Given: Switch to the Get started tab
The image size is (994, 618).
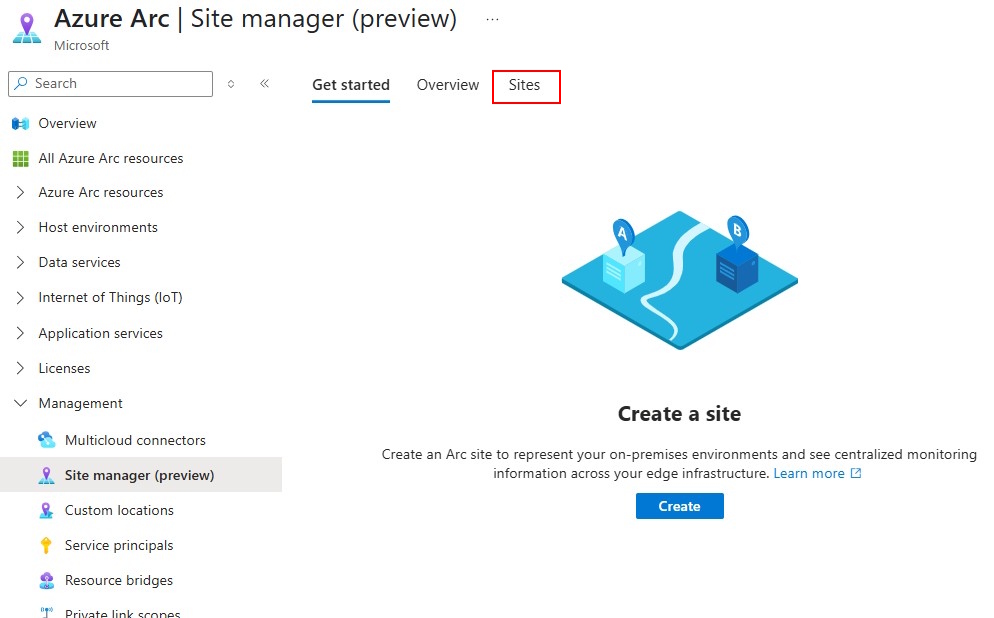Looking at the screenshot, I should (351, 85).
